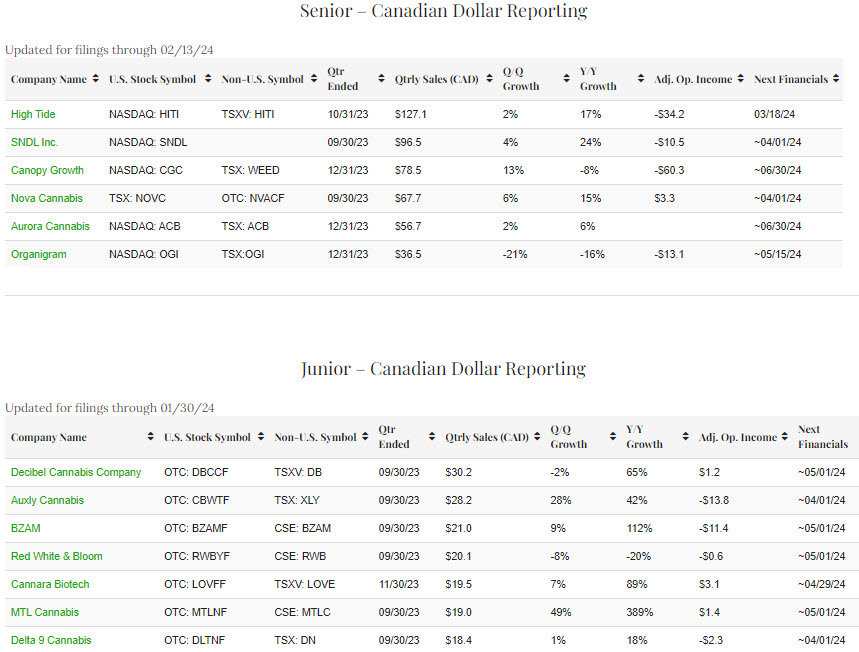Open the Canopy Growth company link
This screenshot has width=859, height=652.
[47, 170]
